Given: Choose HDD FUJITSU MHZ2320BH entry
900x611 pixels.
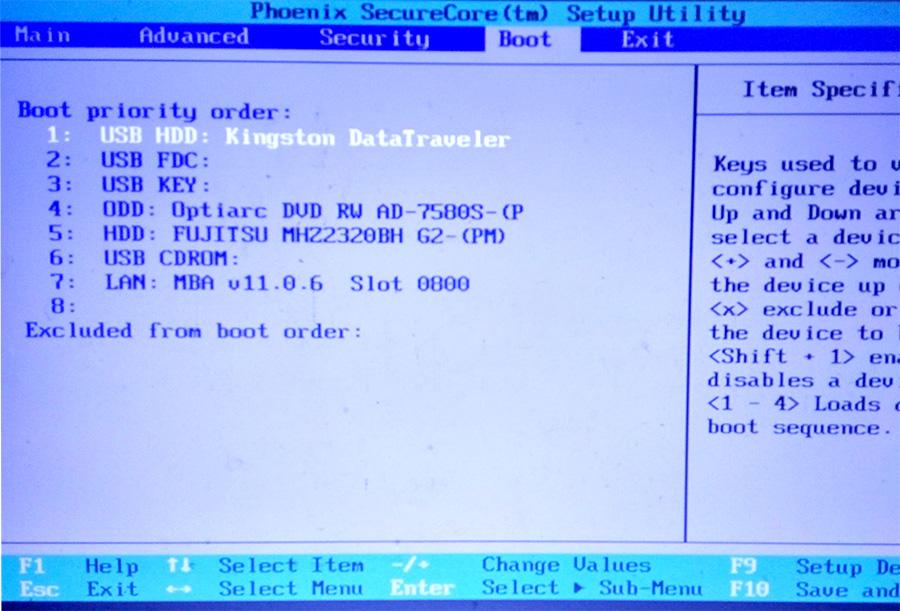Looking at the screenshot, I should pos(304,236).
